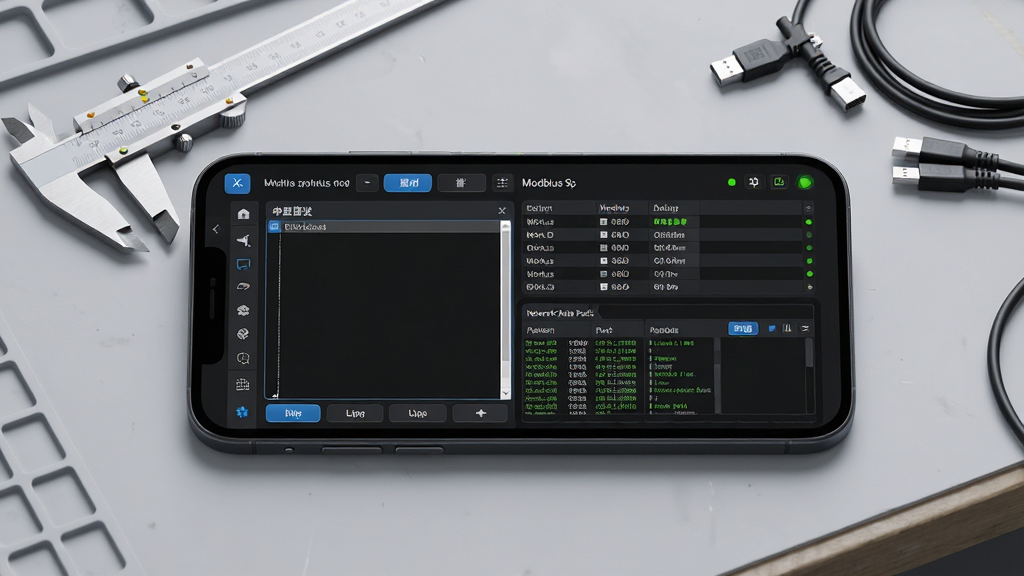This screenshot has height=576, width=1024.
Task: Select the dark tab beside the blue tab
Action: click(461, 183)
